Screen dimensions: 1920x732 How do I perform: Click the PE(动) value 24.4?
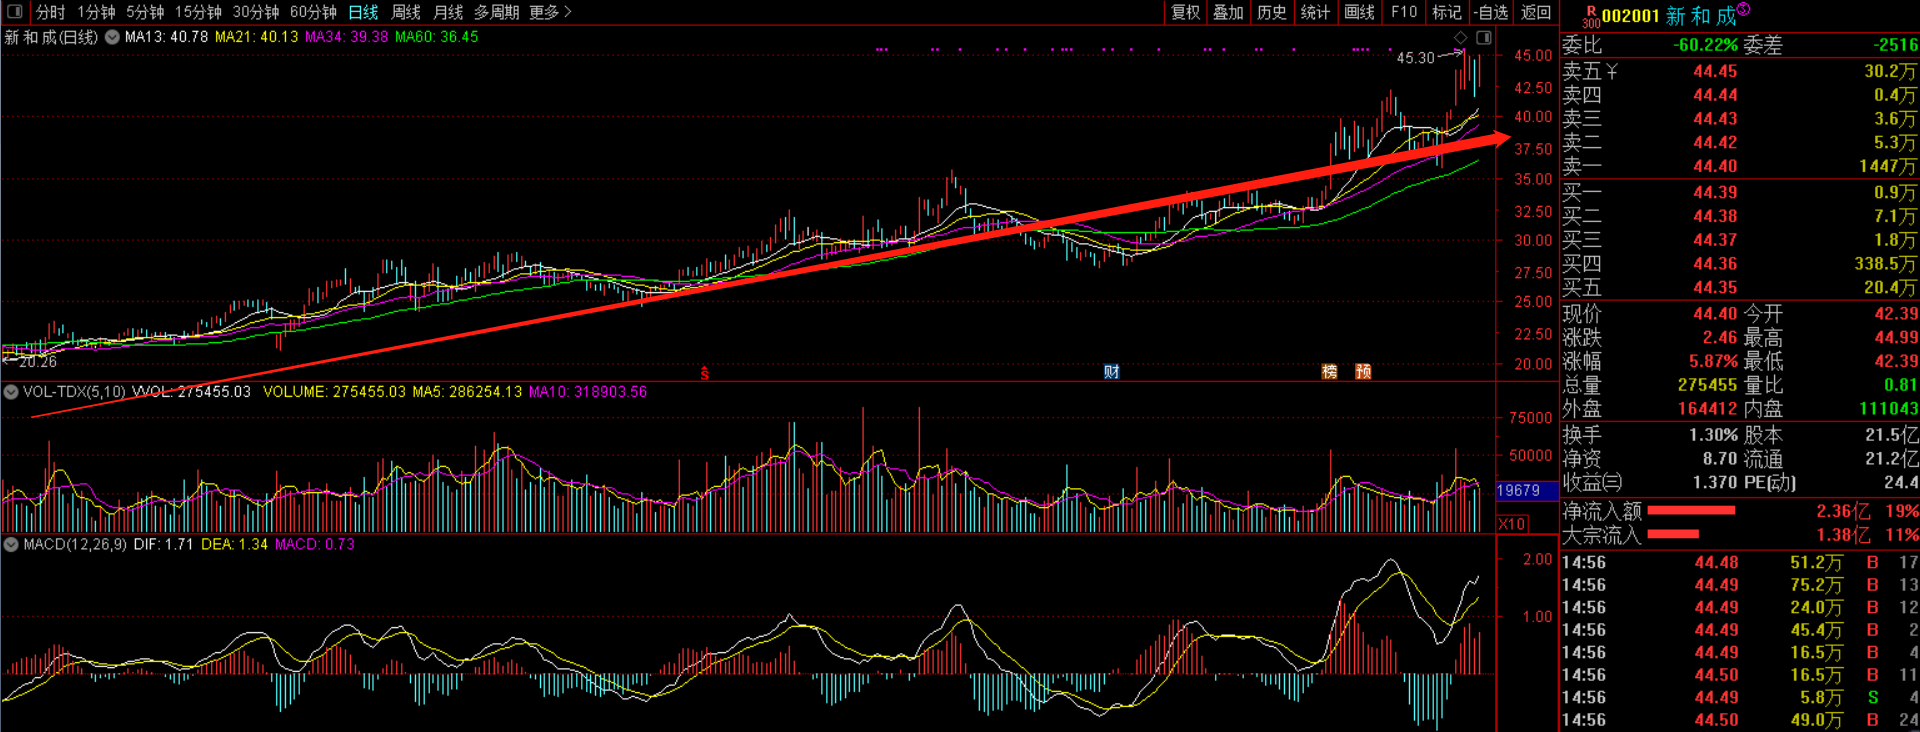coord(1900,483)
